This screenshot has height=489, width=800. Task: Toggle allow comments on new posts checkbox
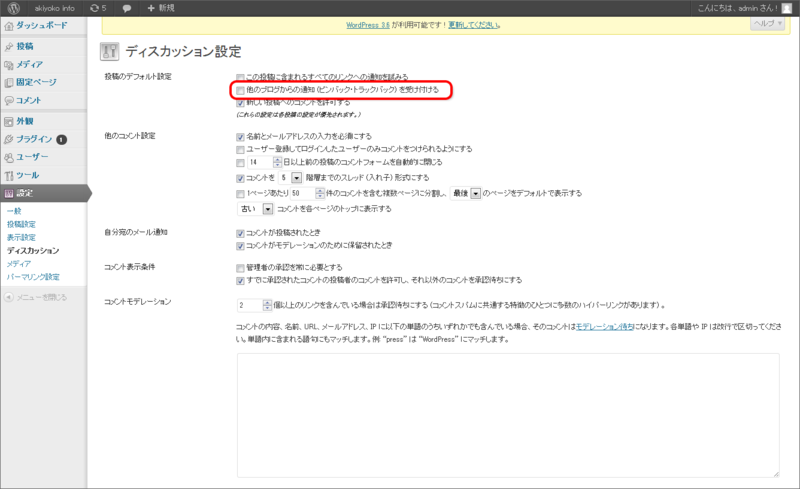[x=240, y=103]
